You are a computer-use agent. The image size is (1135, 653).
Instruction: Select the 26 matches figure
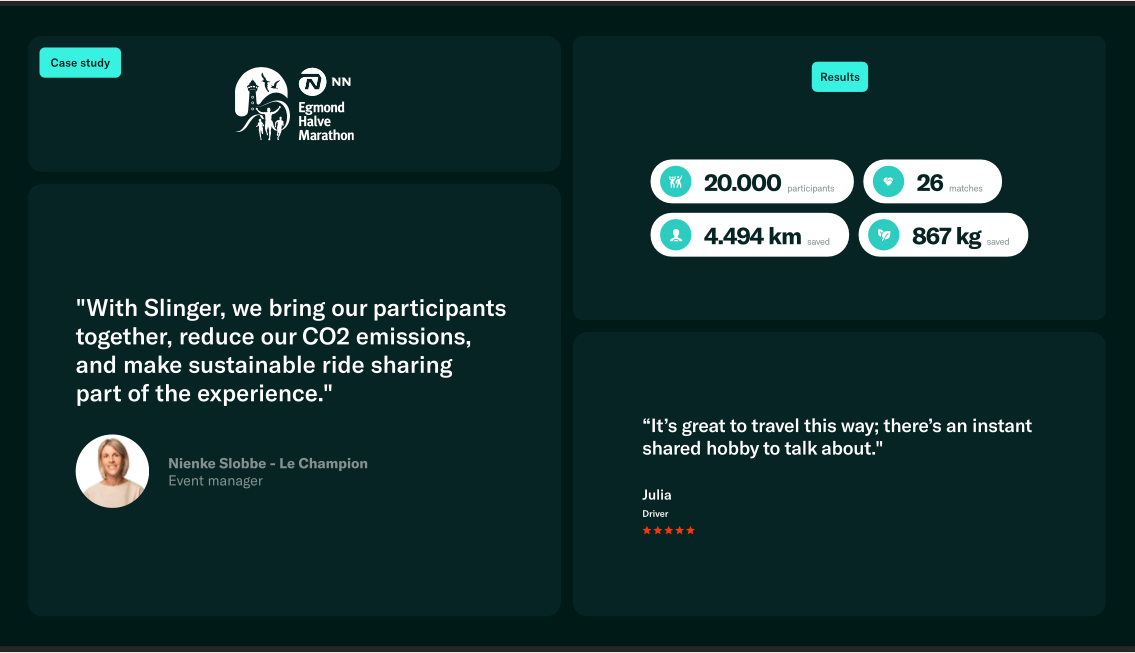click(x=930, y=182)
